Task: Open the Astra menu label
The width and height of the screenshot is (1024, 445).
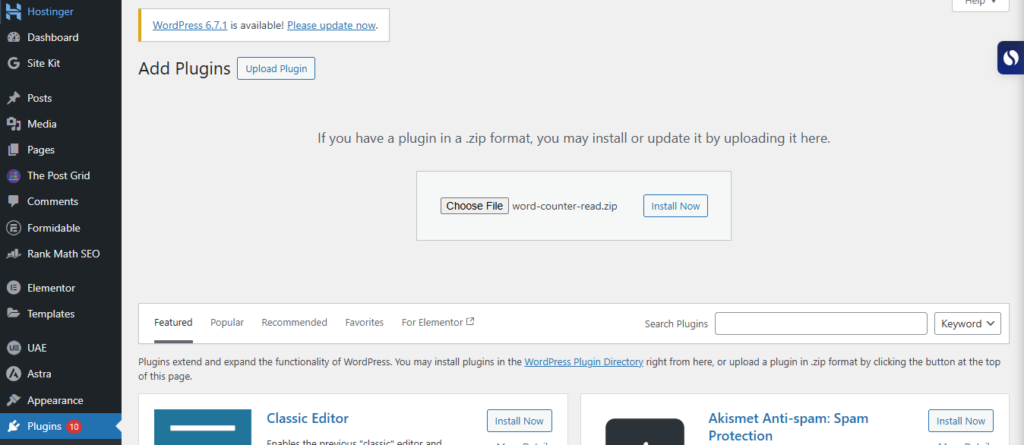Action: click(39, 374)
